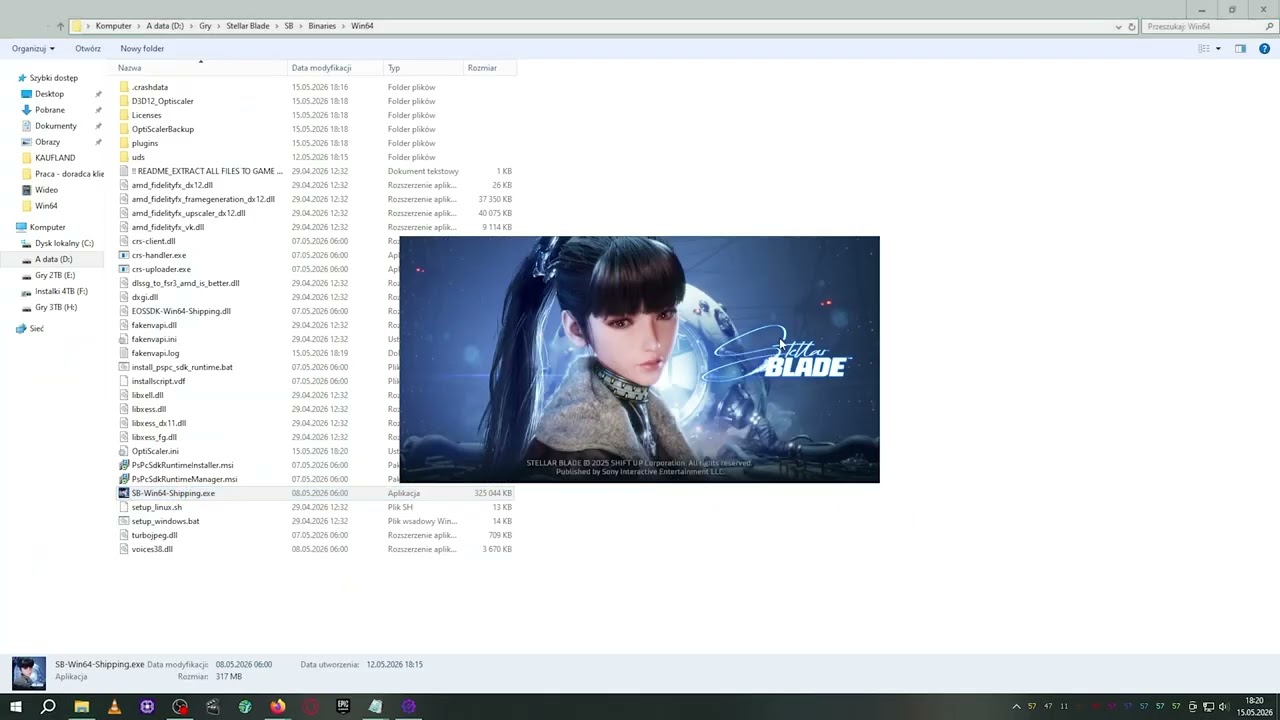Image resolution: width=1280 pixels, height=720 pixels.
Task: Navigate to Gry in the address path
Action: point(205,26)
